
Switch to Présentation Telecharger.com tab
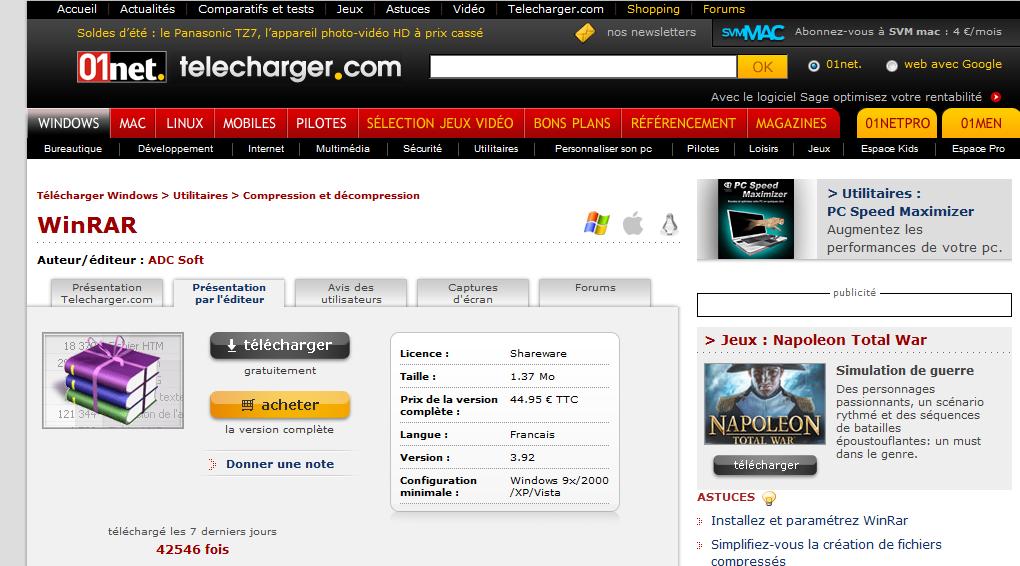point(107,293)
